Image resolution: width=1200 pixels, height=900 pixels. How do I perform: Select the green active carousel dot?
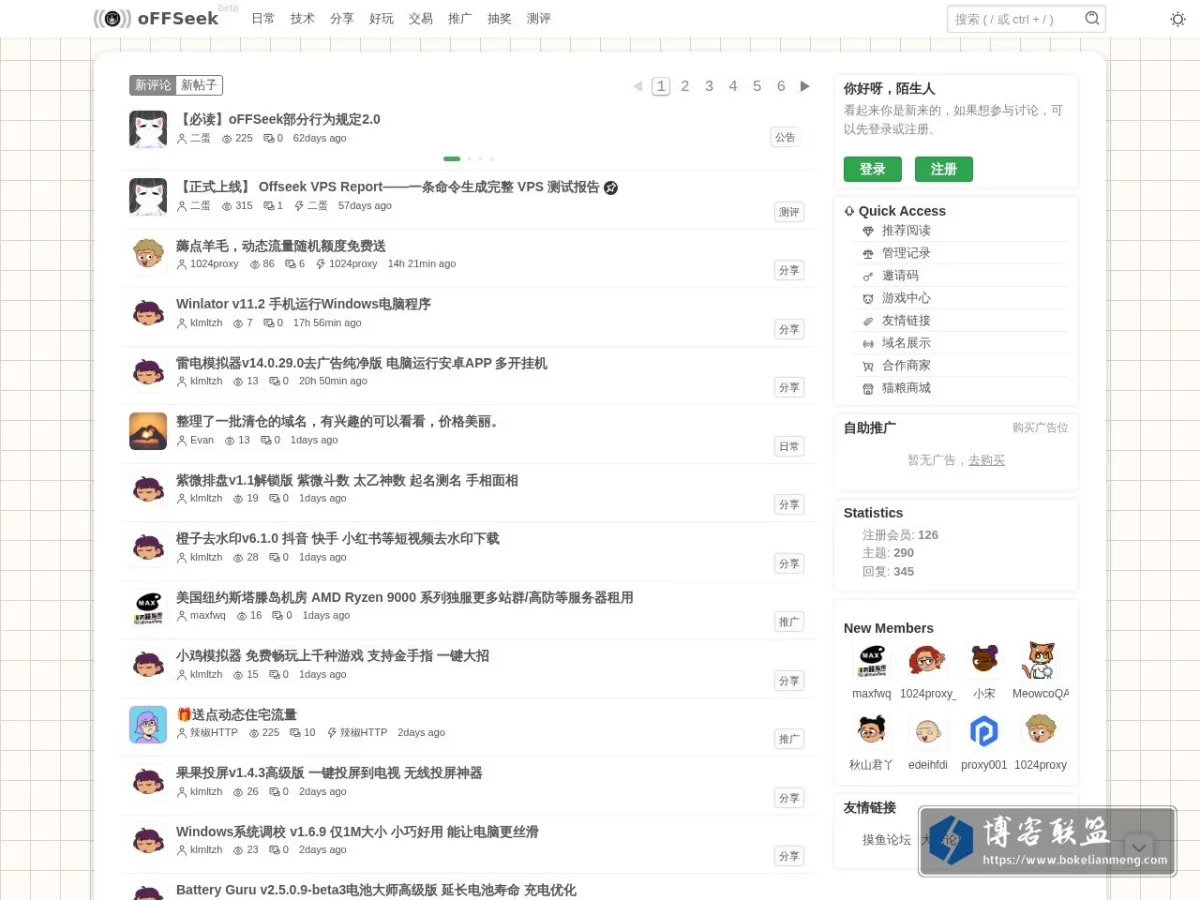click(x=452, y=158)
